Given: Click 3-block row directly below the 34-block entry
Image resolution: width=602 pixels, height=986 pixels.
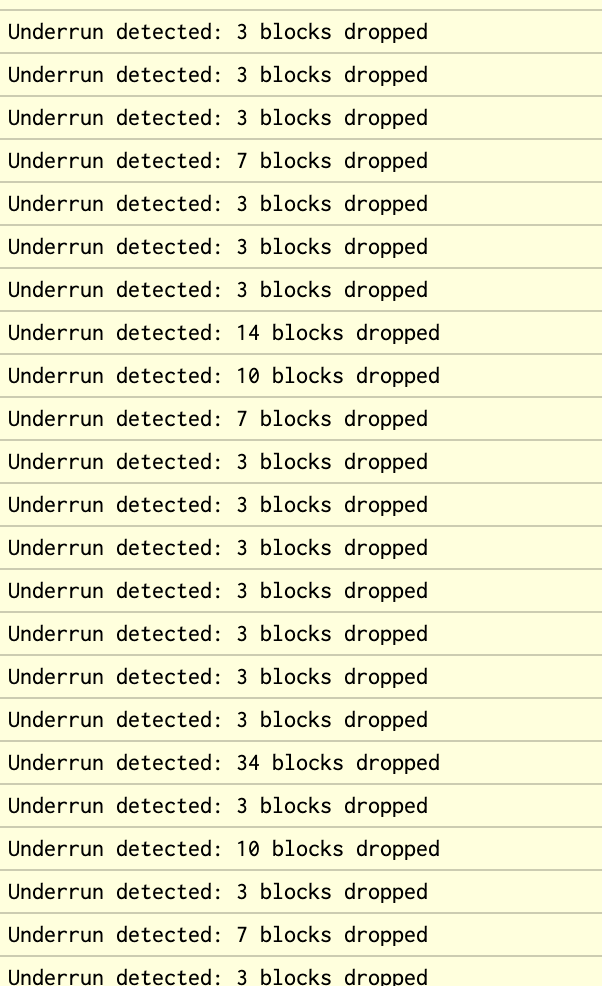Looking at the screenshot, I should [218, 806].
